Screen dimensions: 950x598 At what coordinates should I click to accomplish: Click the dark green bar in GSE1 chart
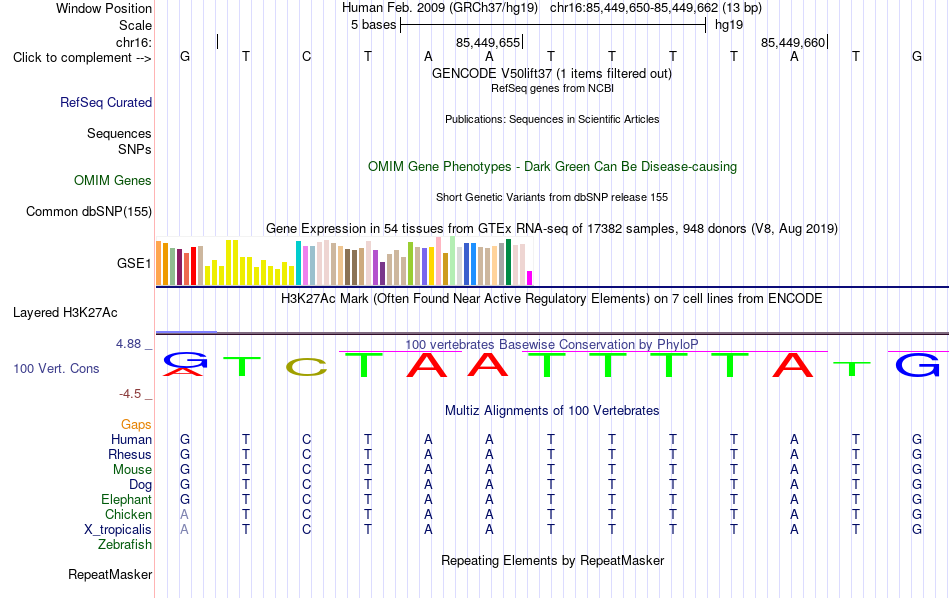509,262
